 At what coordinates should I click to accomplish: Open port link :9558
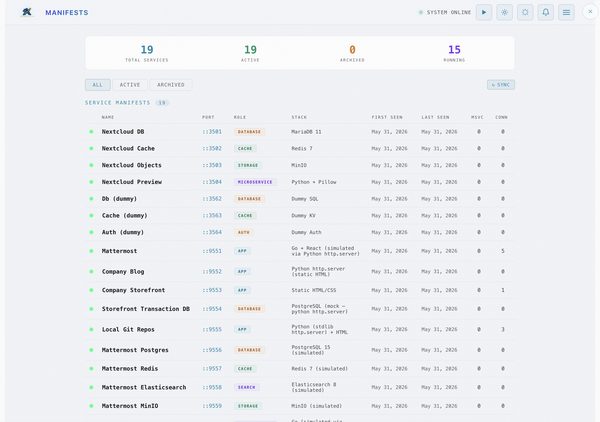coord(212,387)
